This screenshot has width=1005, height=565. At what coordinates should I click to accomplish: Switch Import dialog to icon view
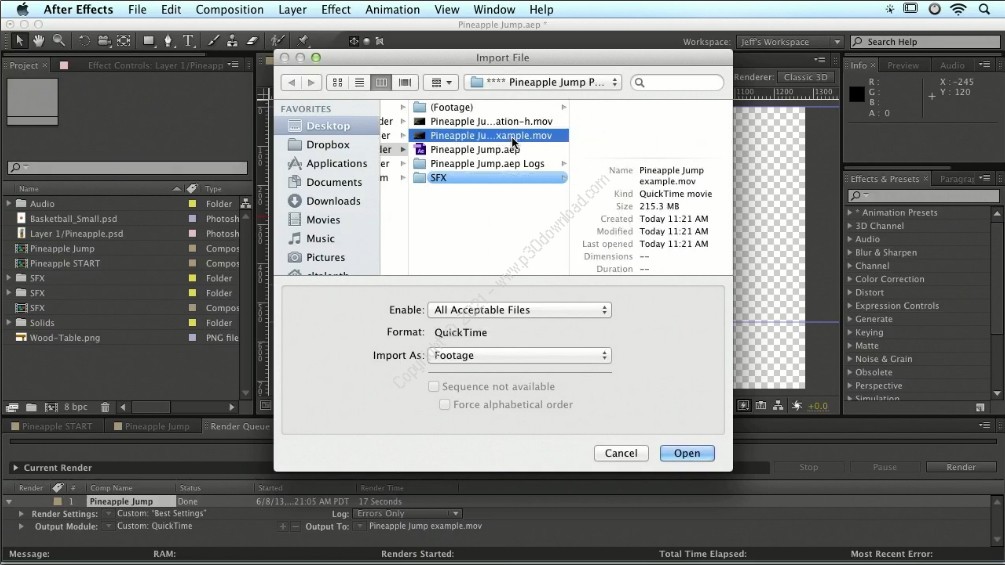click(x=337, y=83)
